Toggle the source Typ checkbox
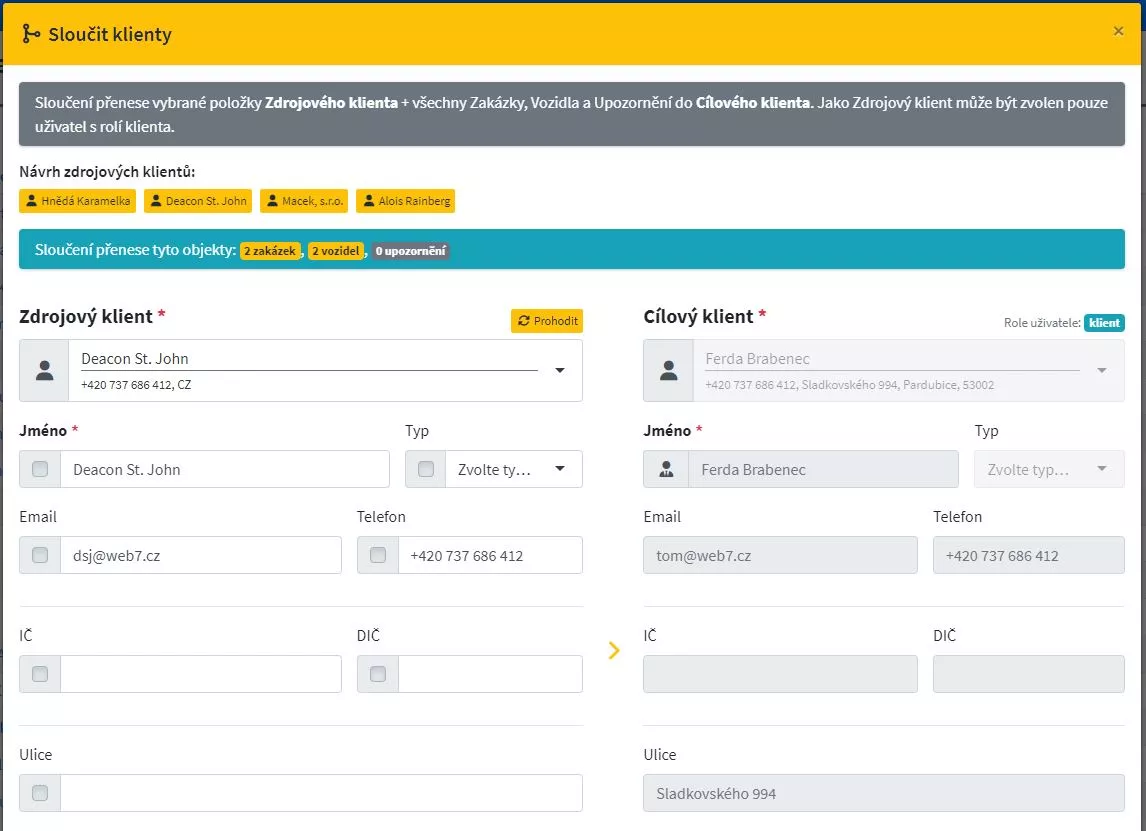1146x831 pixels. click(426, 469)
